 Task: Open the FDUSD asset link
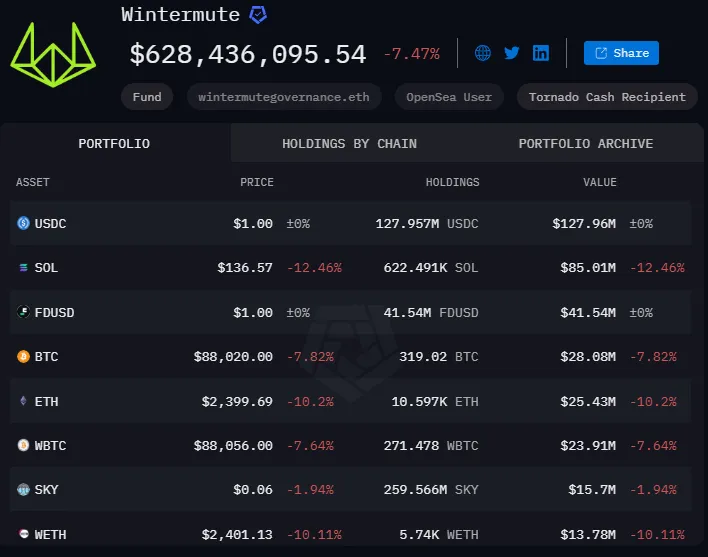coord(54,313)
